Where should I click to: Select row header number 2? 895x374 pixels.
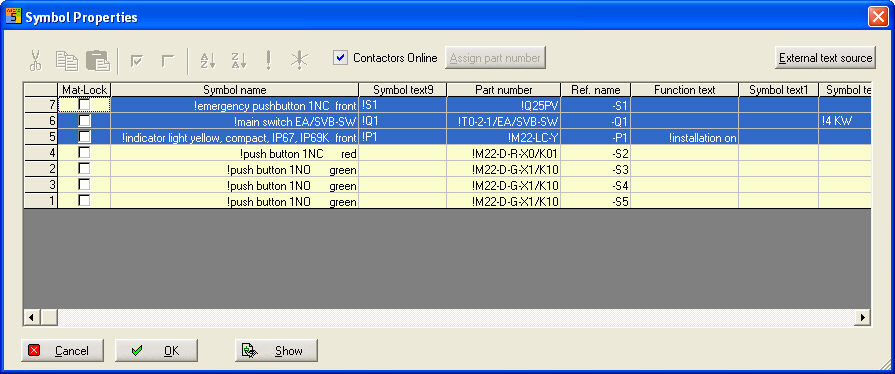click(x=41, y=168)
